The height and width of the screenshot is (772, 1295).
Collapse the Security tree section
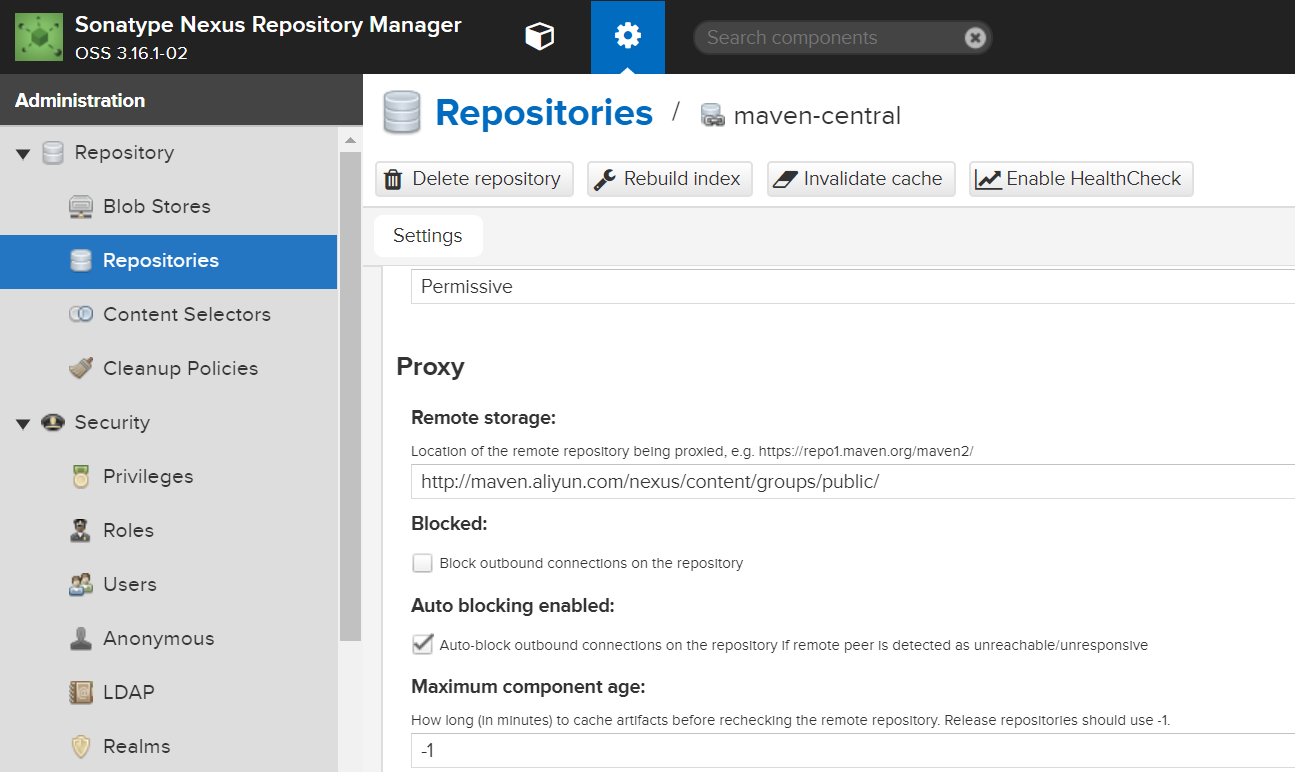[23, 423]
